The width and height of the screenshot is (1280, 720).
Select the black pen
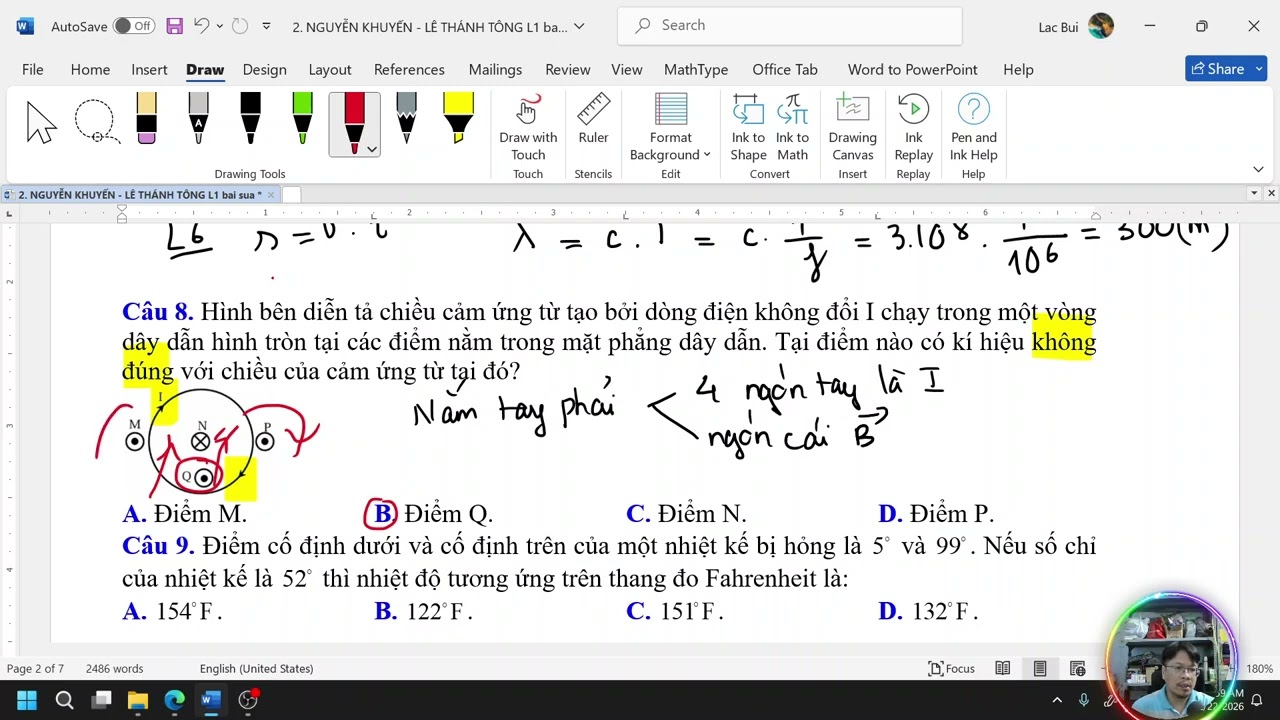[250, 119]
